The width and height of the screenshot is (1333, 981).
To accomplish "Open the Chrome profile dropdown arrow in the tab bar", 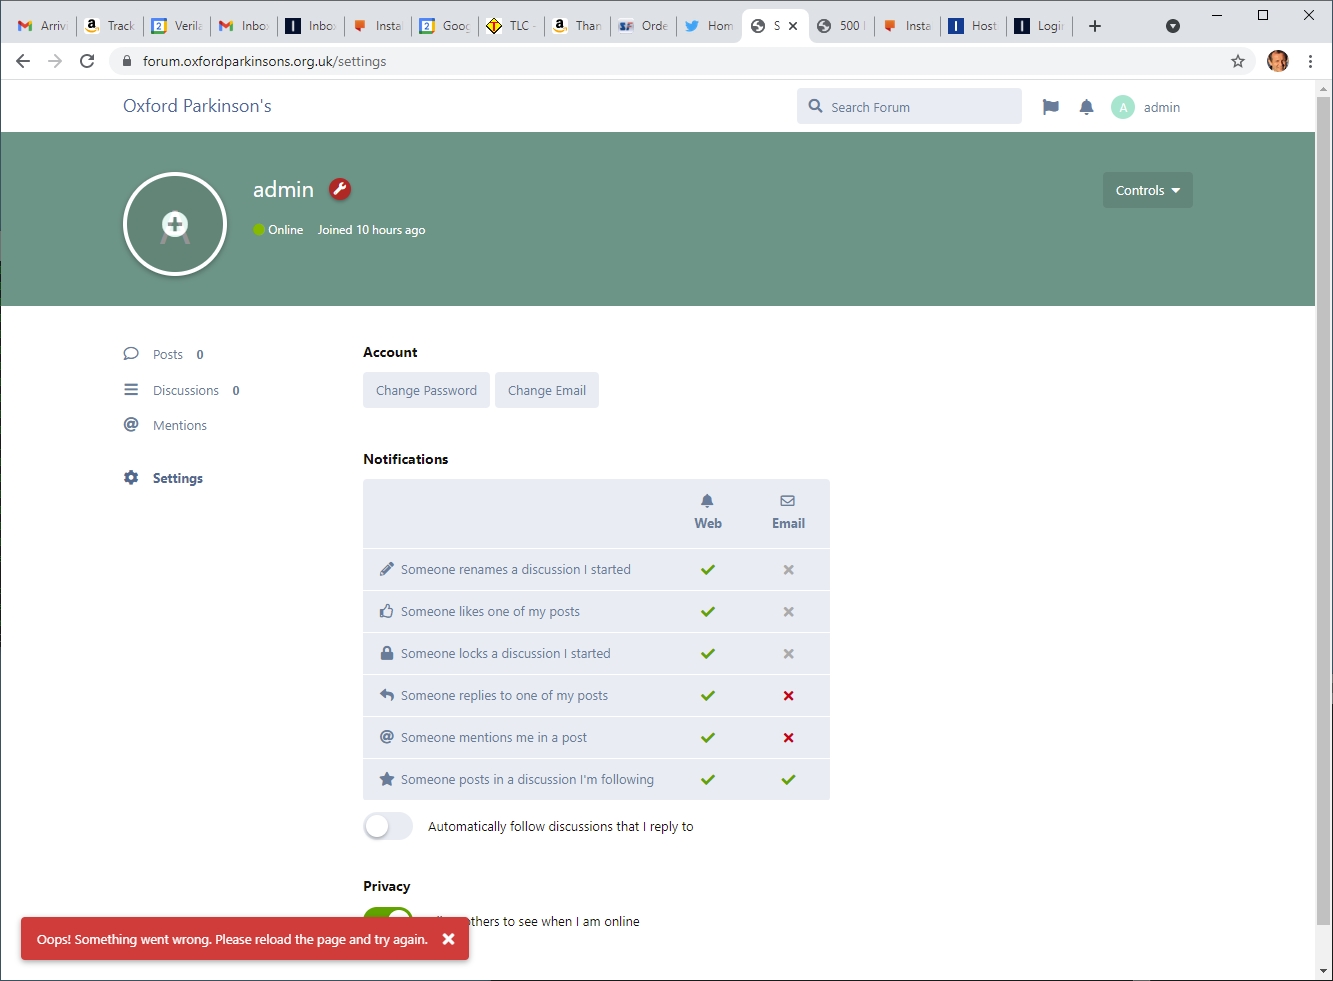I will coord(1173,26).
